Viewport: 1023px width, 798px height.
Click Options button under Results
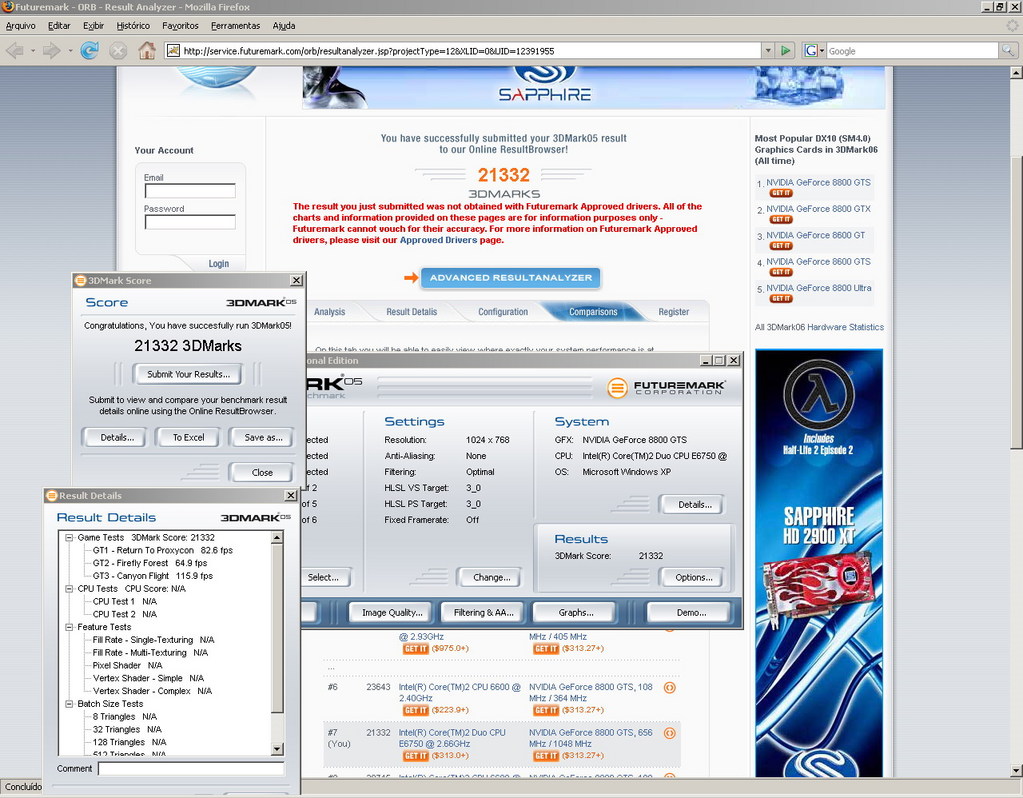pos(694,577)
